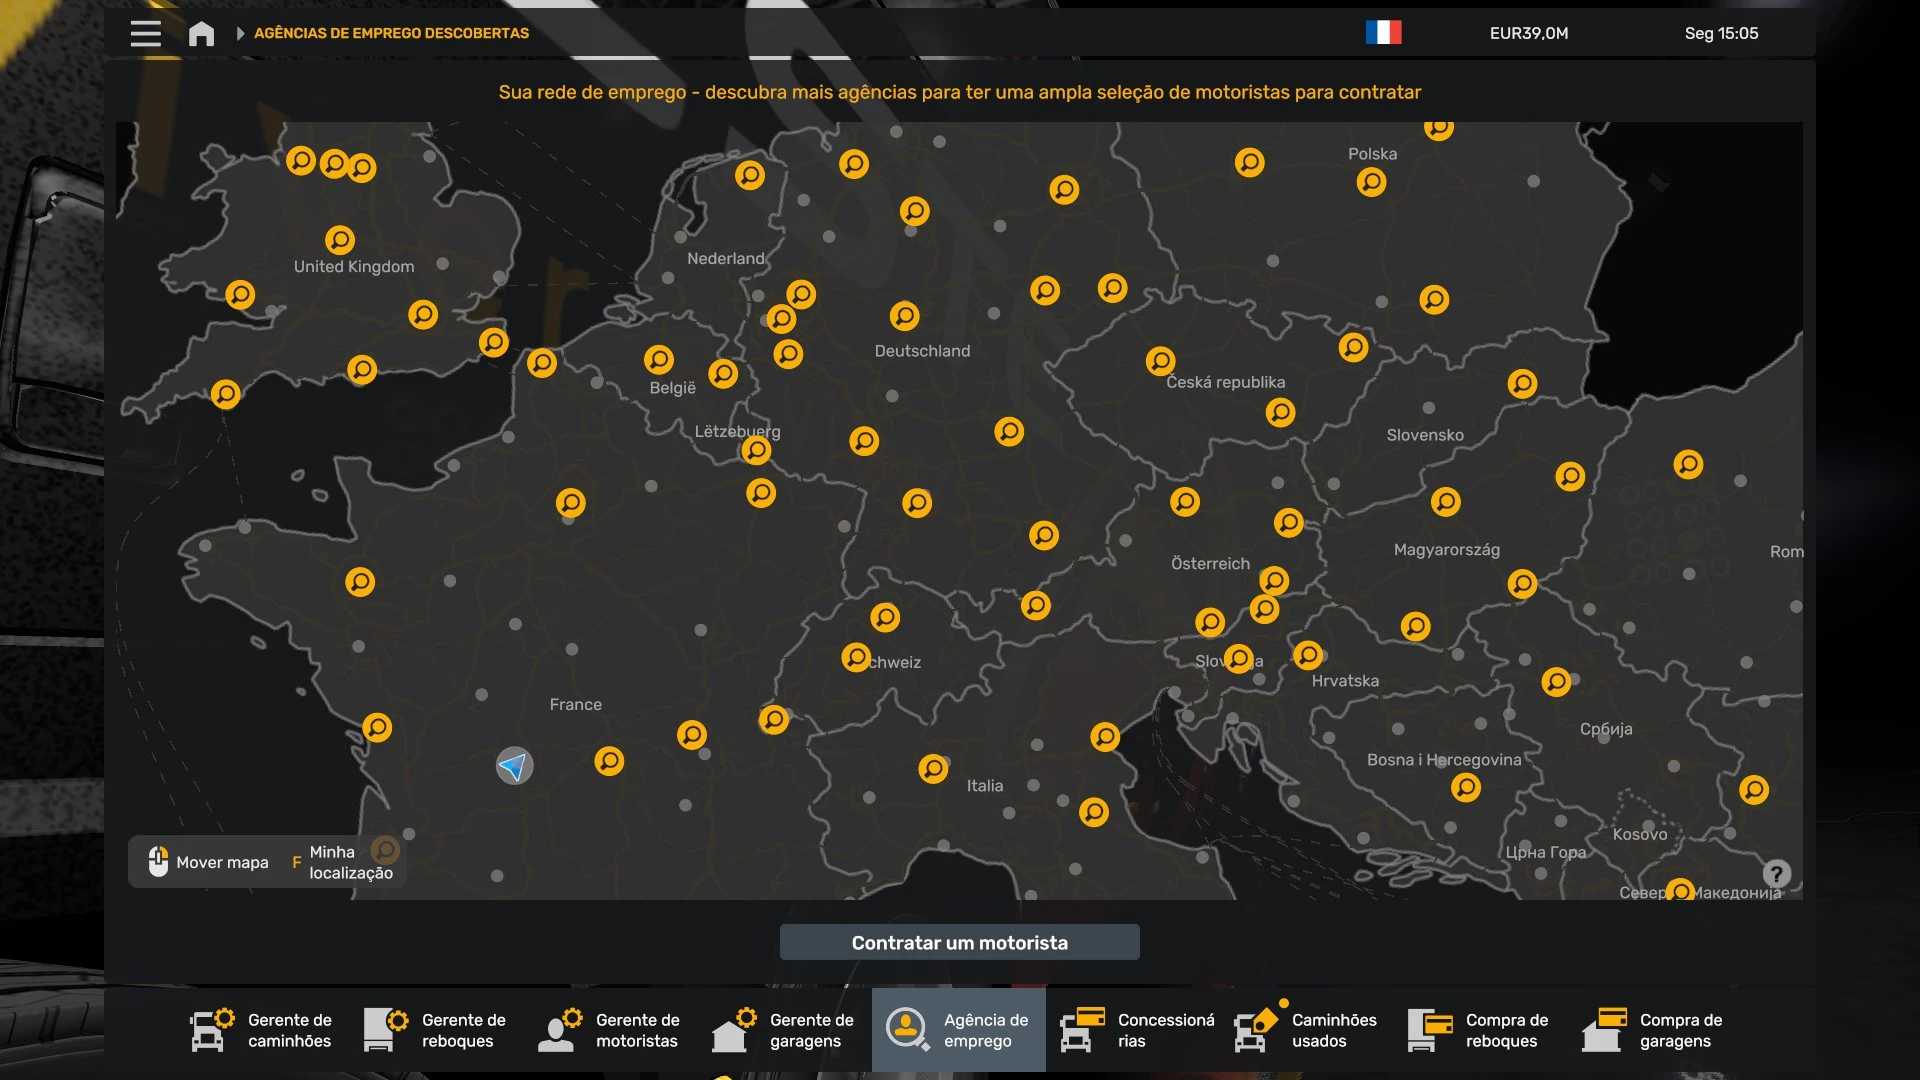
Task: Open the hamburger main menu
Action: point(145,33)
